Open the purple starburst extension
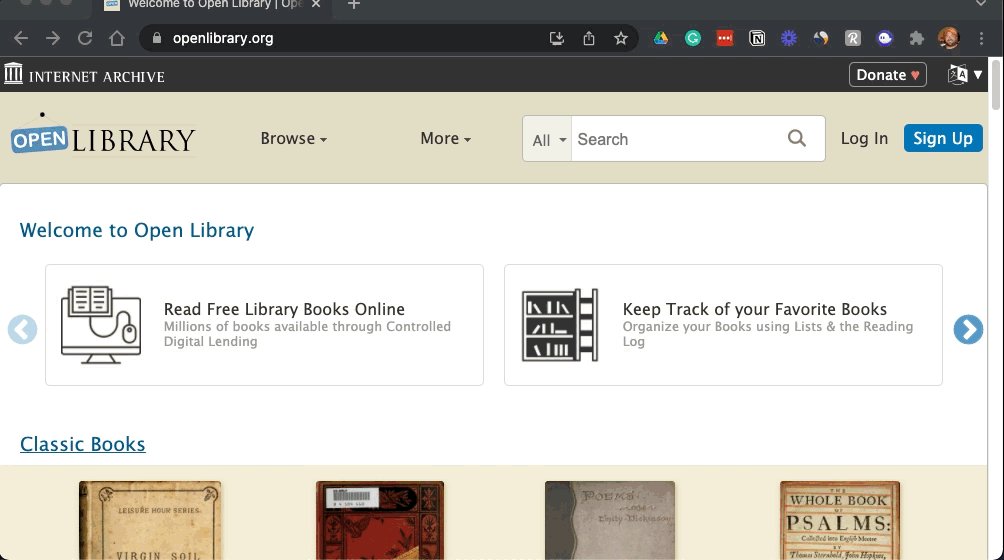The width and height of the screenshot is (1004, 560). 789,38
